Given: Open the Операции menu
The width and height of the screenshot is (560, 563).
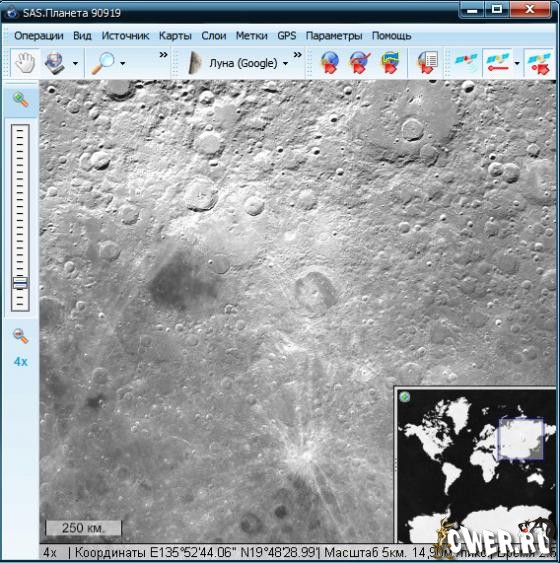Looking at the screenshot, I should [x=39, y=36].
